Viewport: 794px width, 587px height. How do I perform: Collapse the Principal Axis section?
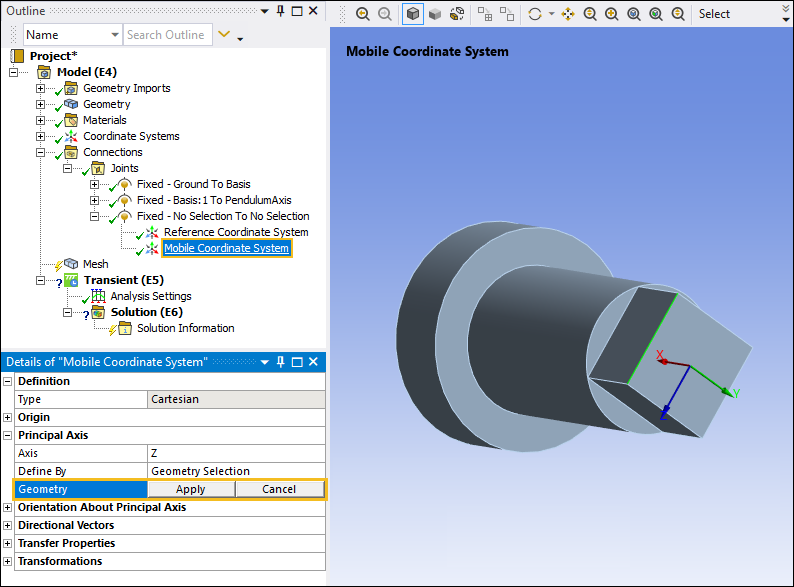8,435
